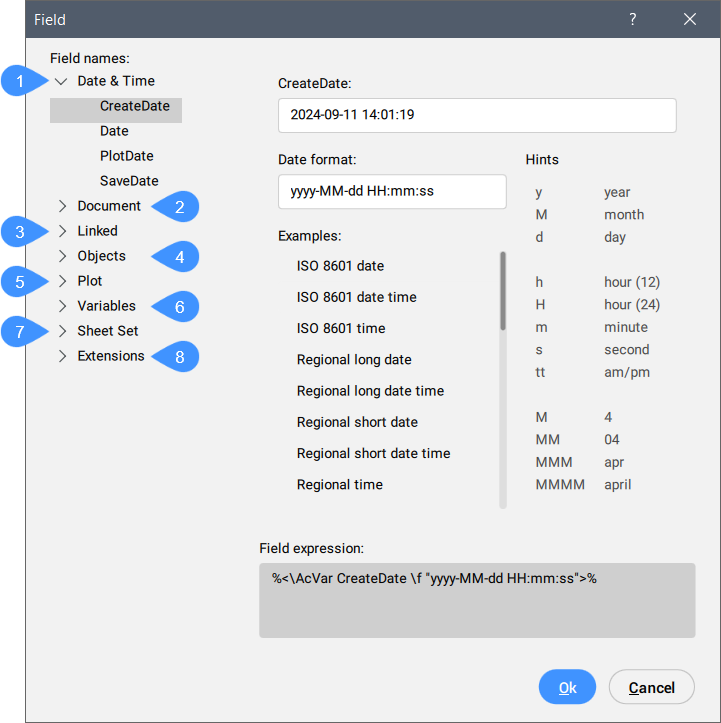Click the CreateDate value field
Viewport: 721px width, 723px height.
click(477, 115)
